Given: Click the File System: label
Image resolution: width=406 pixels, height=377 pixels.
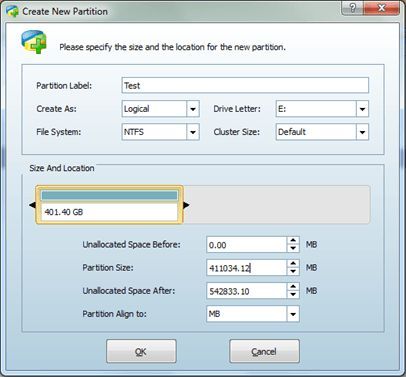Looking at the screenshot, I should (59, 132).
